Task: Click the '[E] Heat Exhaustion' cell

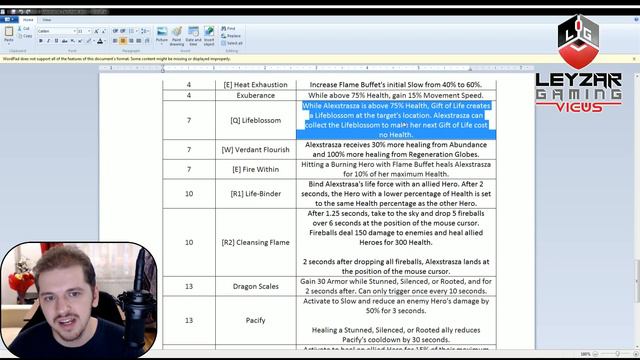Action: 256,85
